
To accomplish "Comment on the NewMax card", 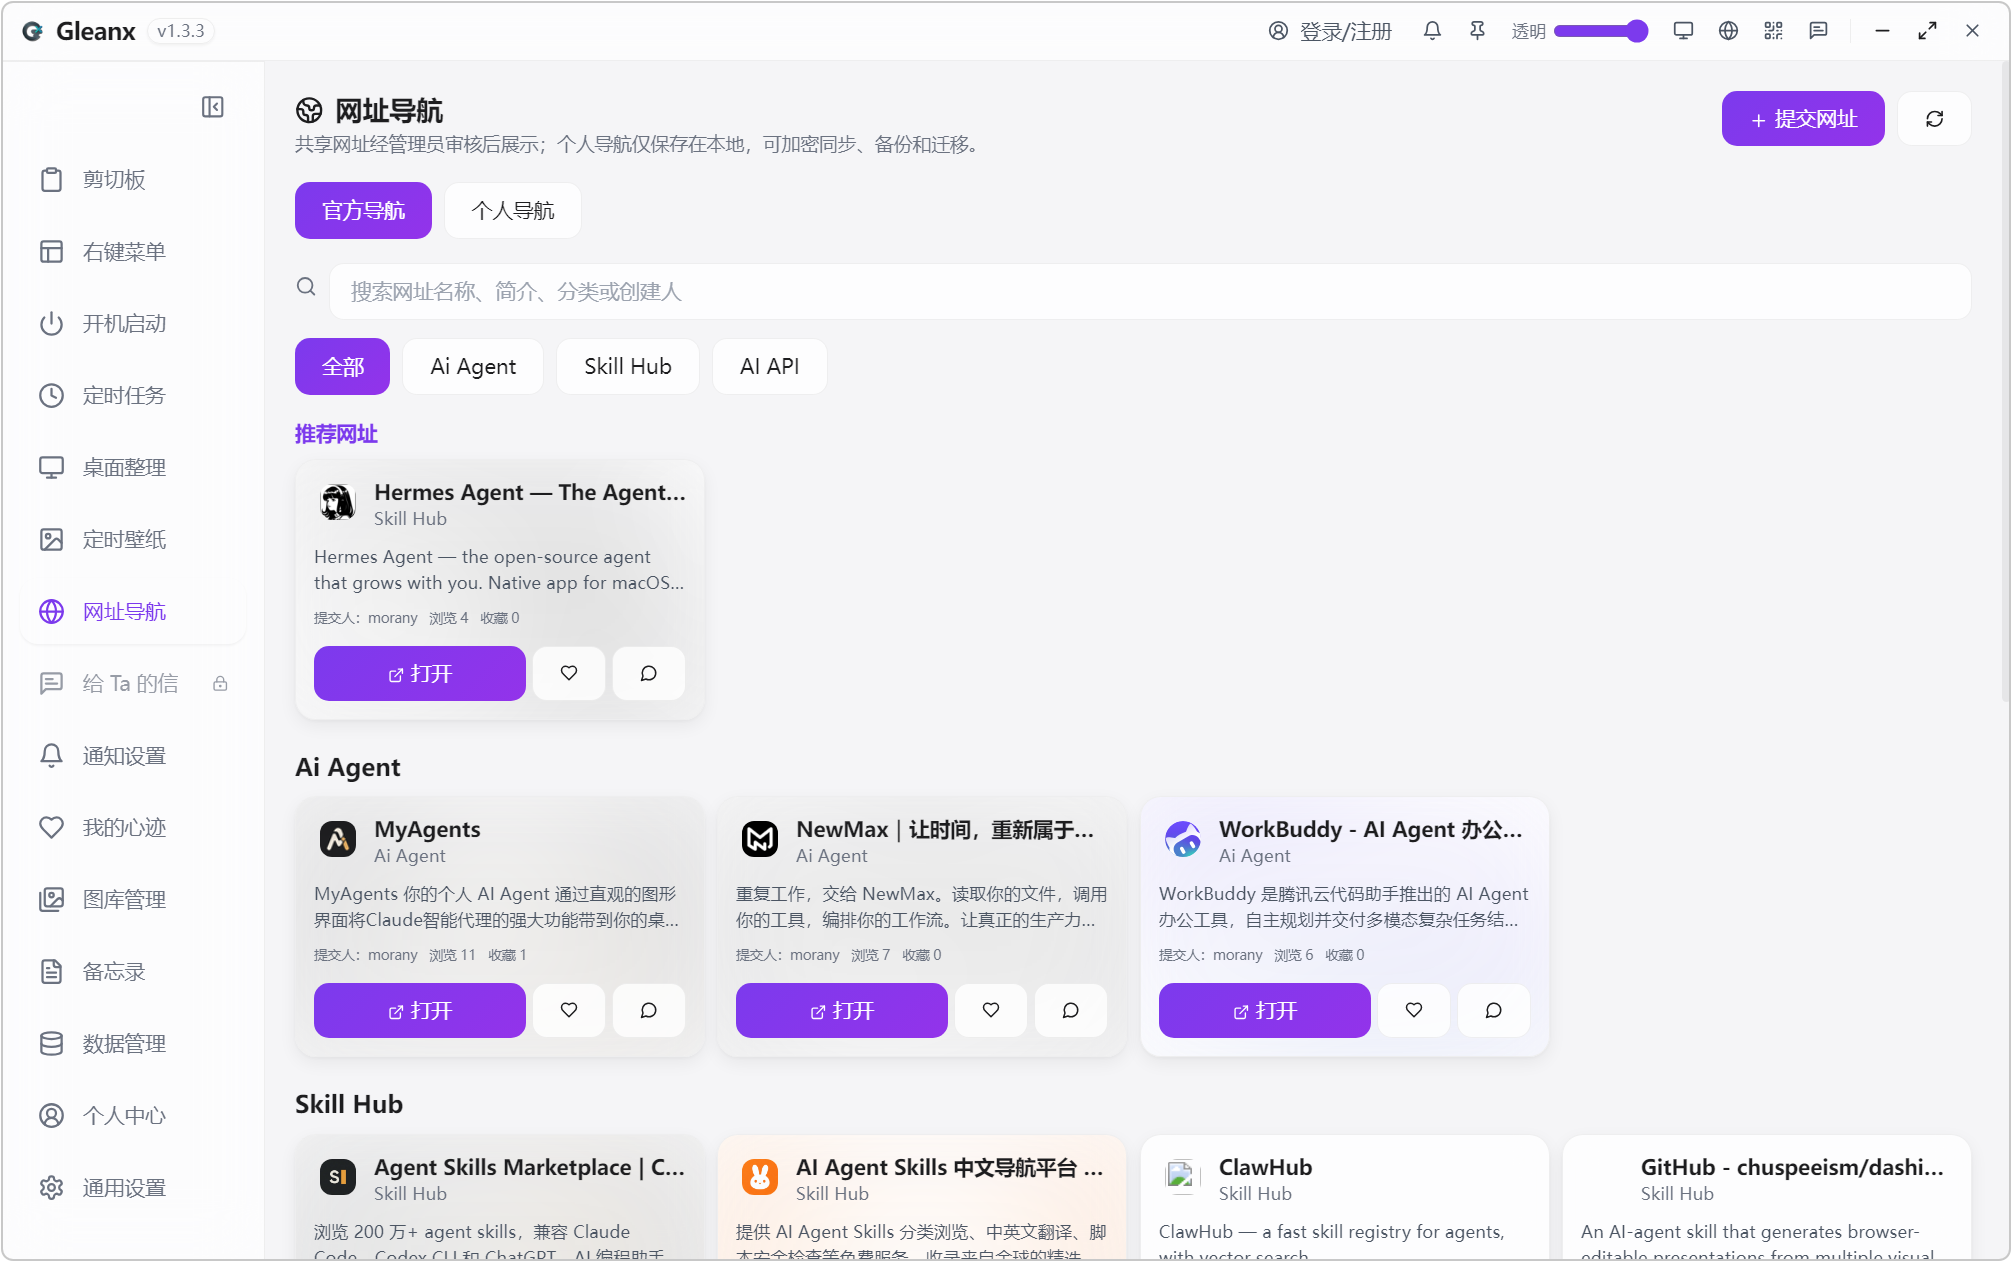I will (x=1071, y=1010).
